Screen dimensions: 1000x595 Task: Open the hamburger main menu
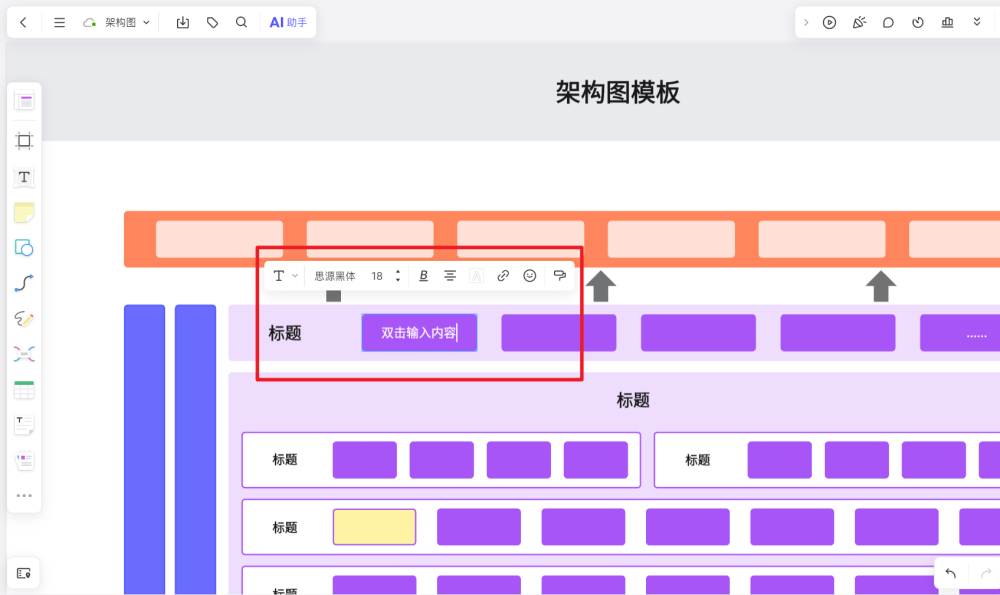pos(59,21)
